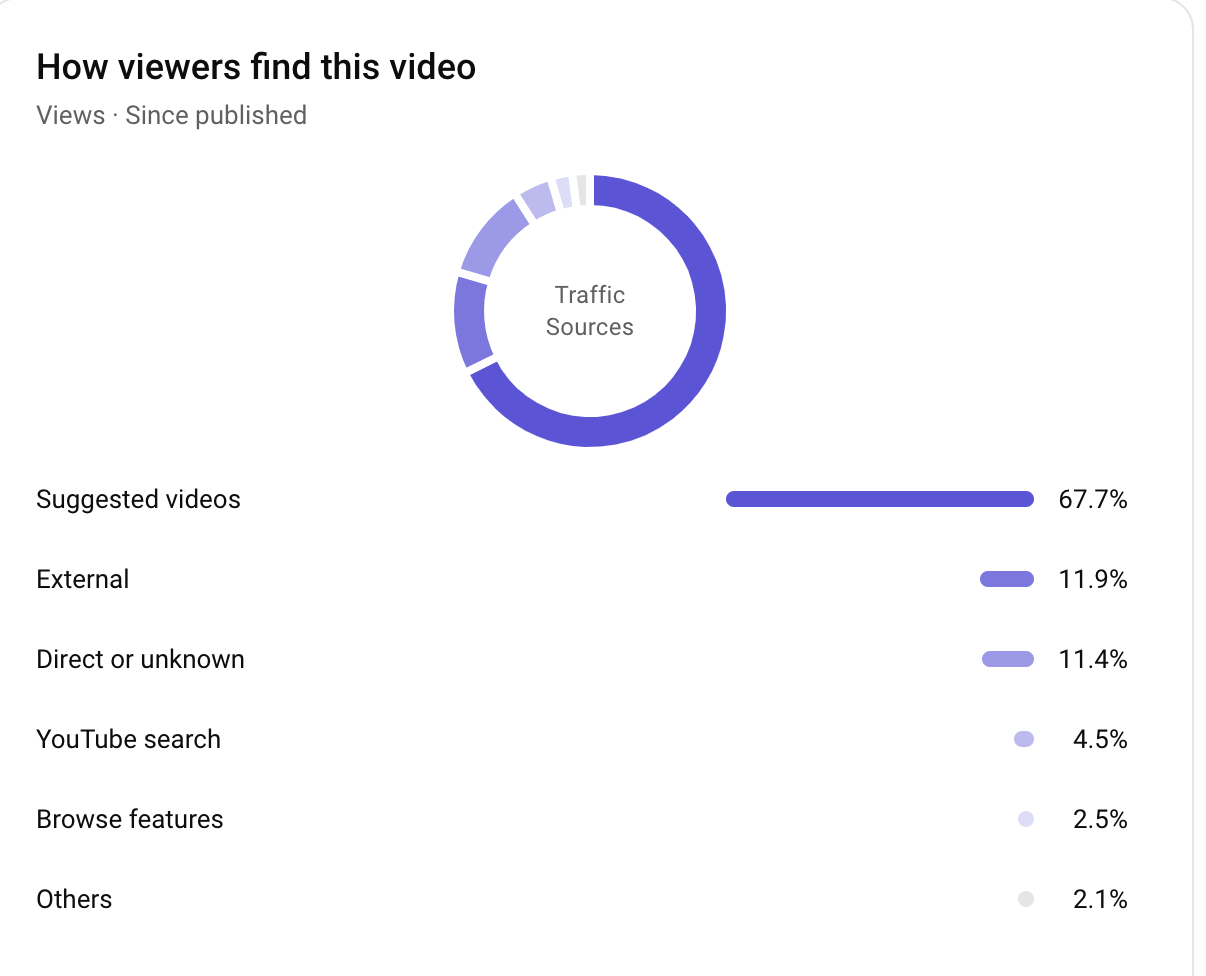Viewport: 1206px width, 976px height.
Task: Click the 'How viewers find this video' heading
Action: 256,67
